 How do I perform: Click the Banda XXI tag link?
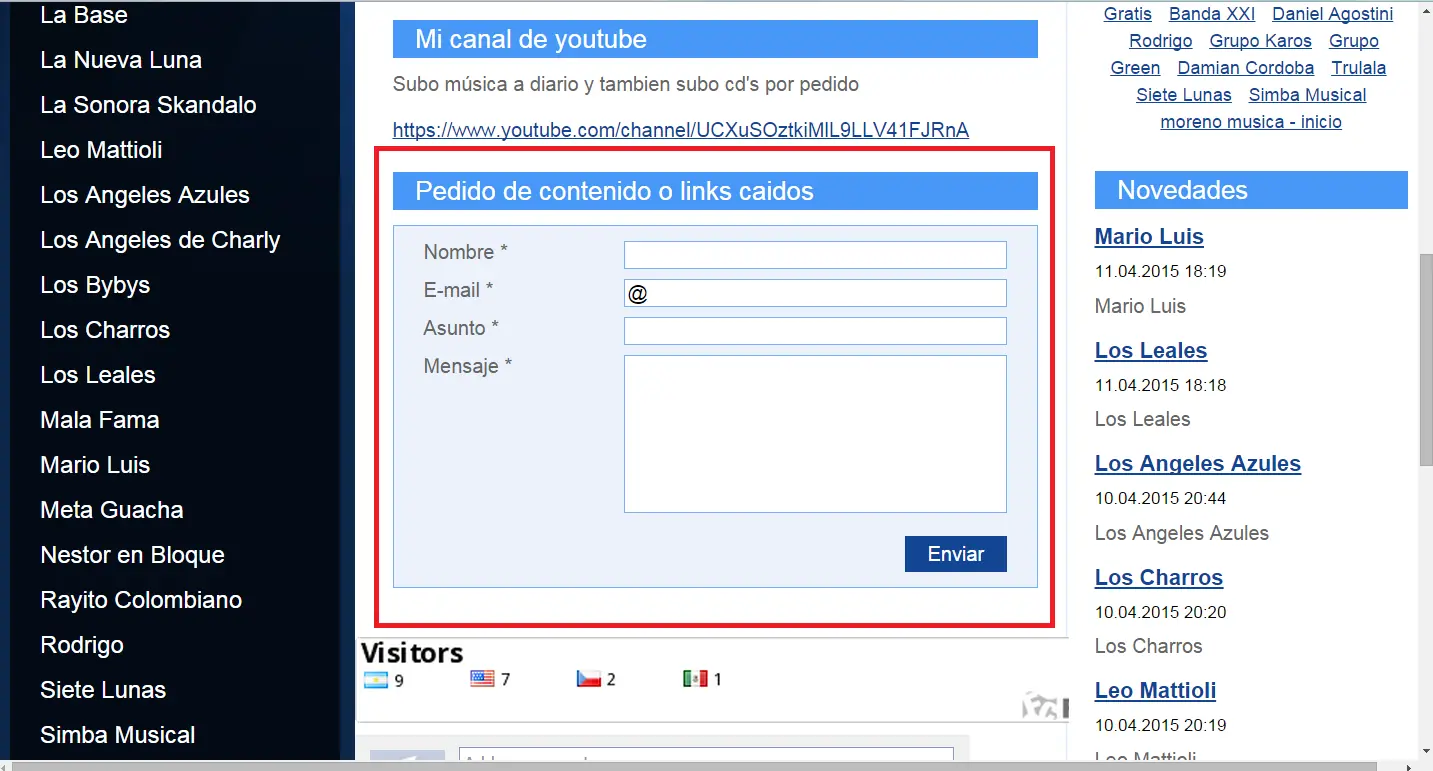tap(1212, 14)
